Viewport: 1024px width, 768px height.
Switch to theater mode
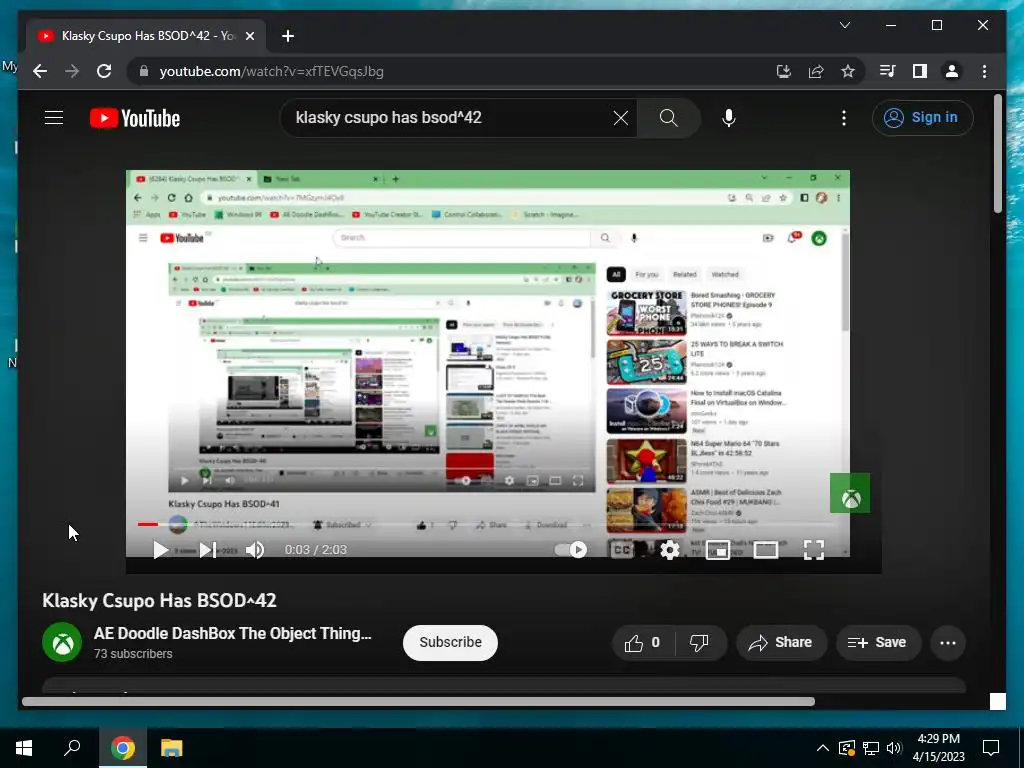(765, 550)
